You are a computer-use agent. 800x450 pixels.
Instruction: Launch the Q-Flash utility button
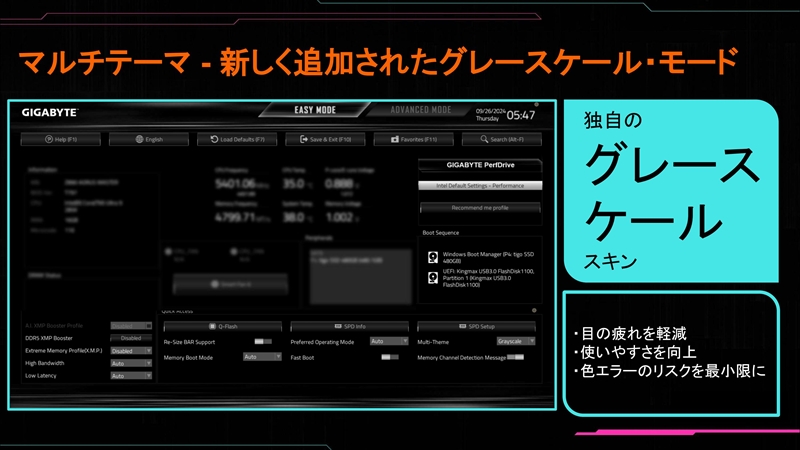(x=222, y=327)
